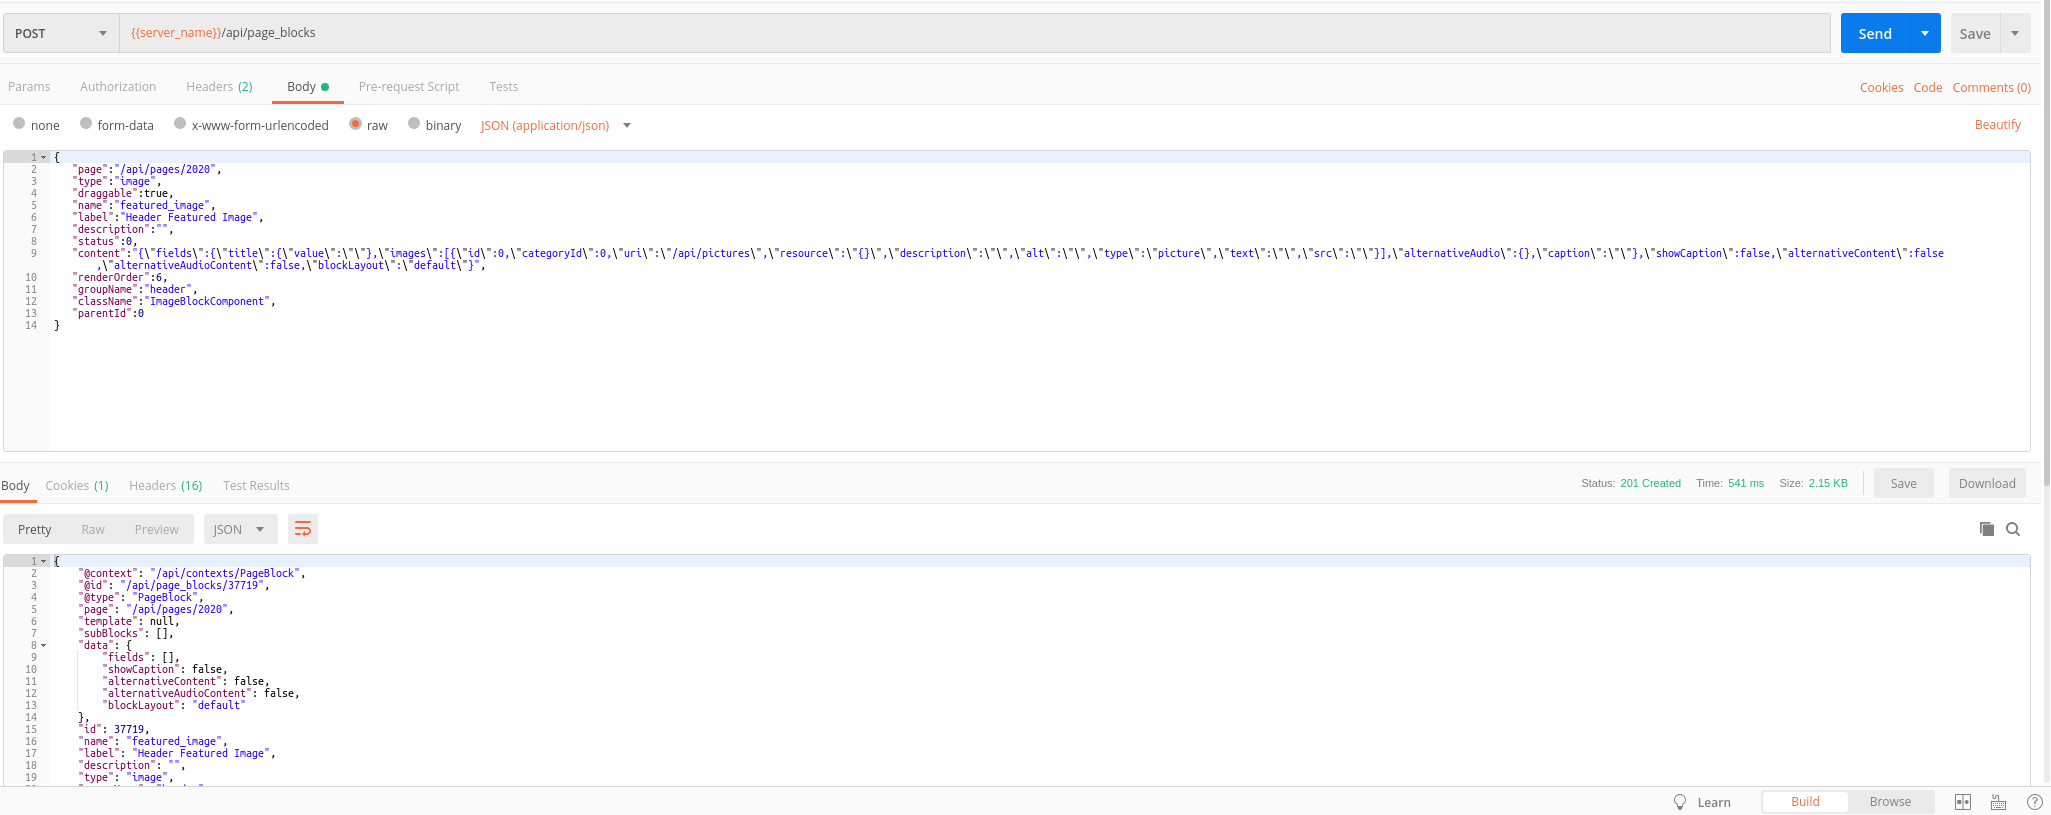Switch to Browse mode

click(1890, 802)
